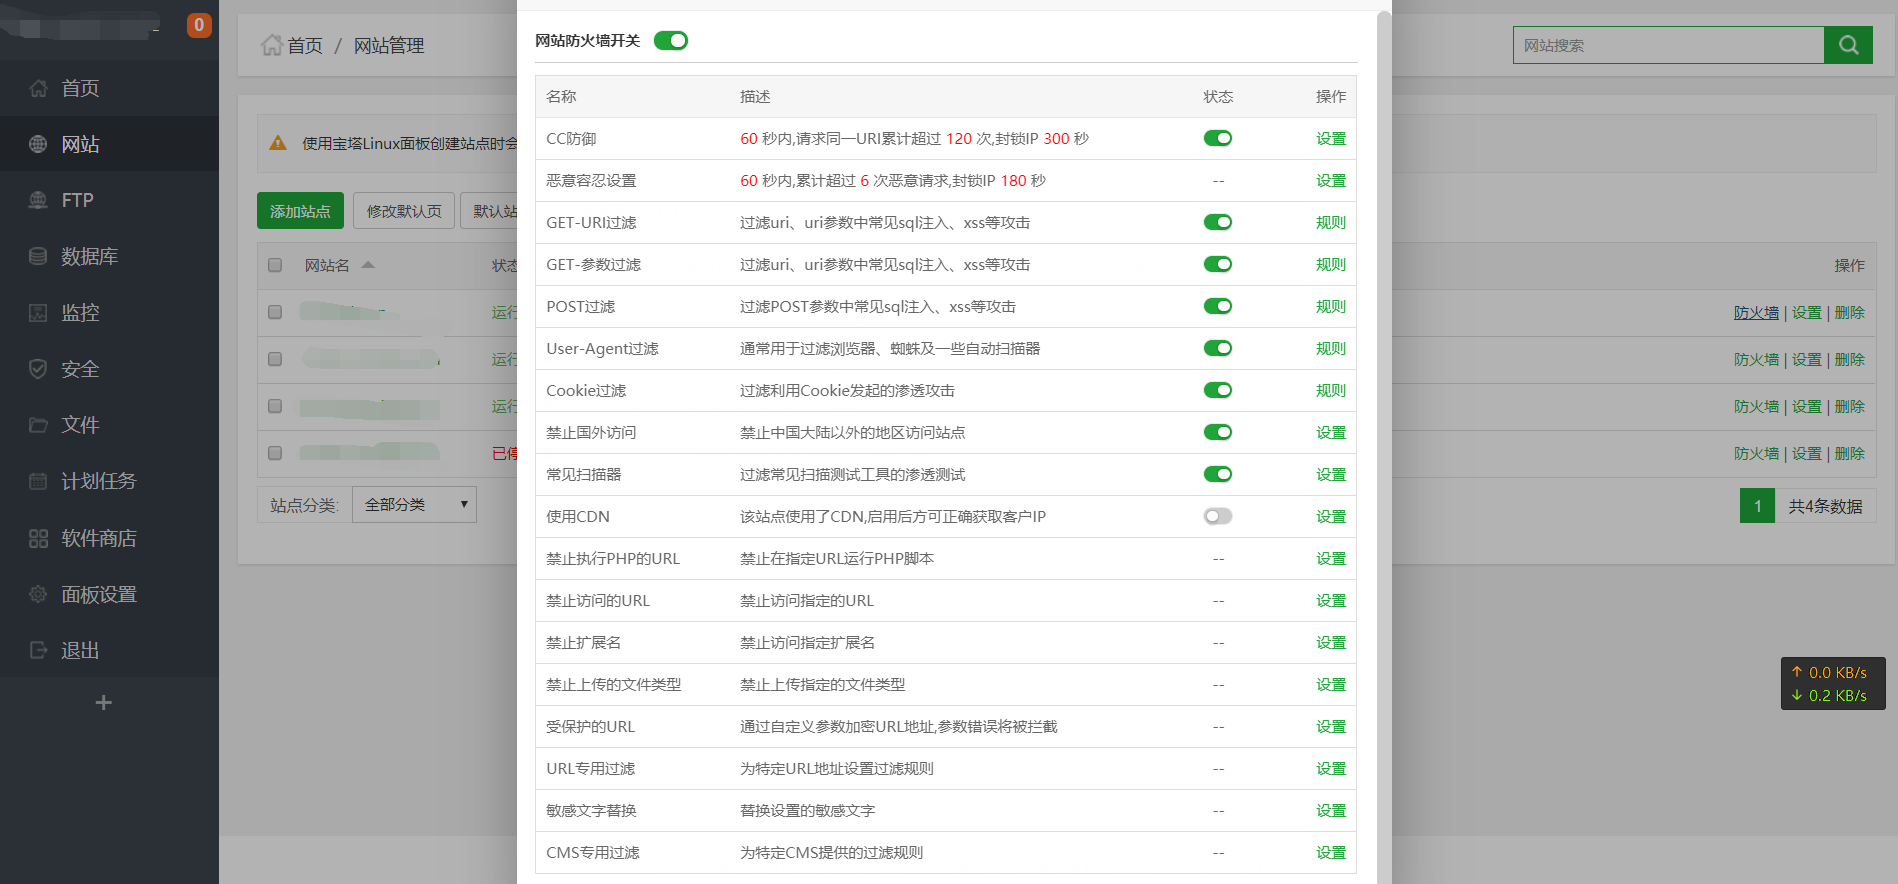Click the sort arrow next to 网站名

(x=368, y=265)
